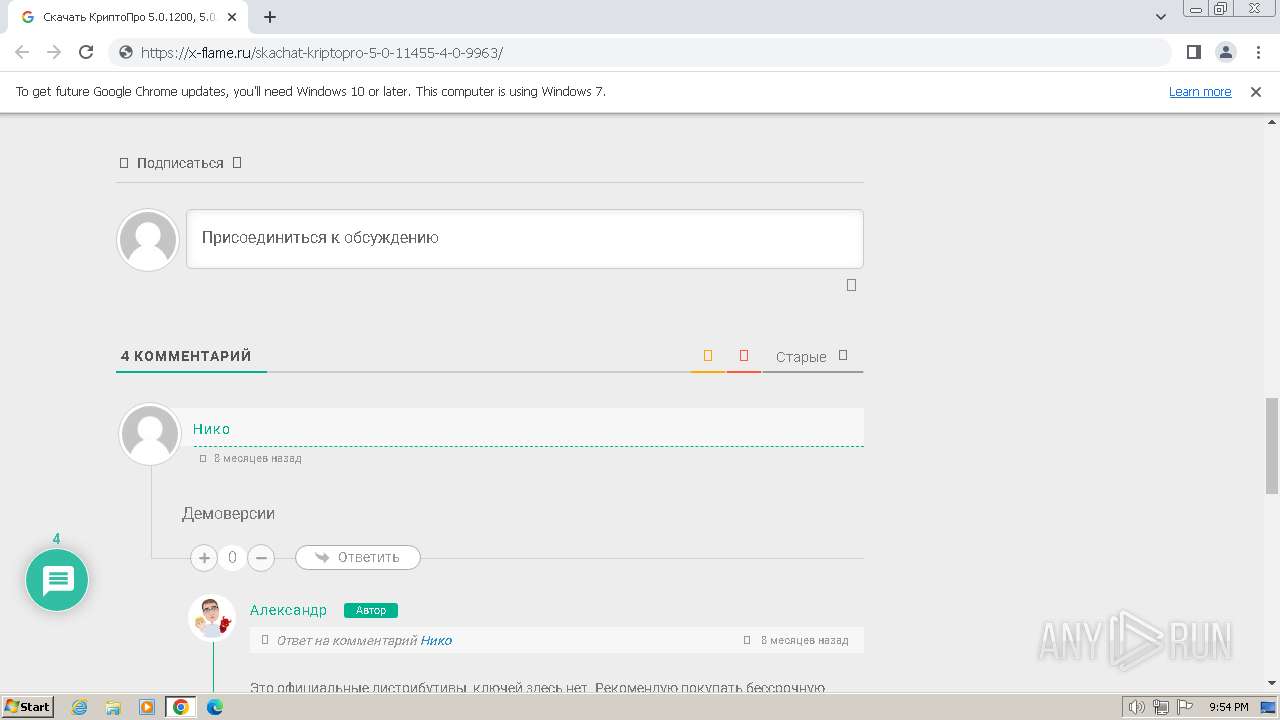
Task: Open Windows Explorer folder from taskbar
Action: point(113,707)
